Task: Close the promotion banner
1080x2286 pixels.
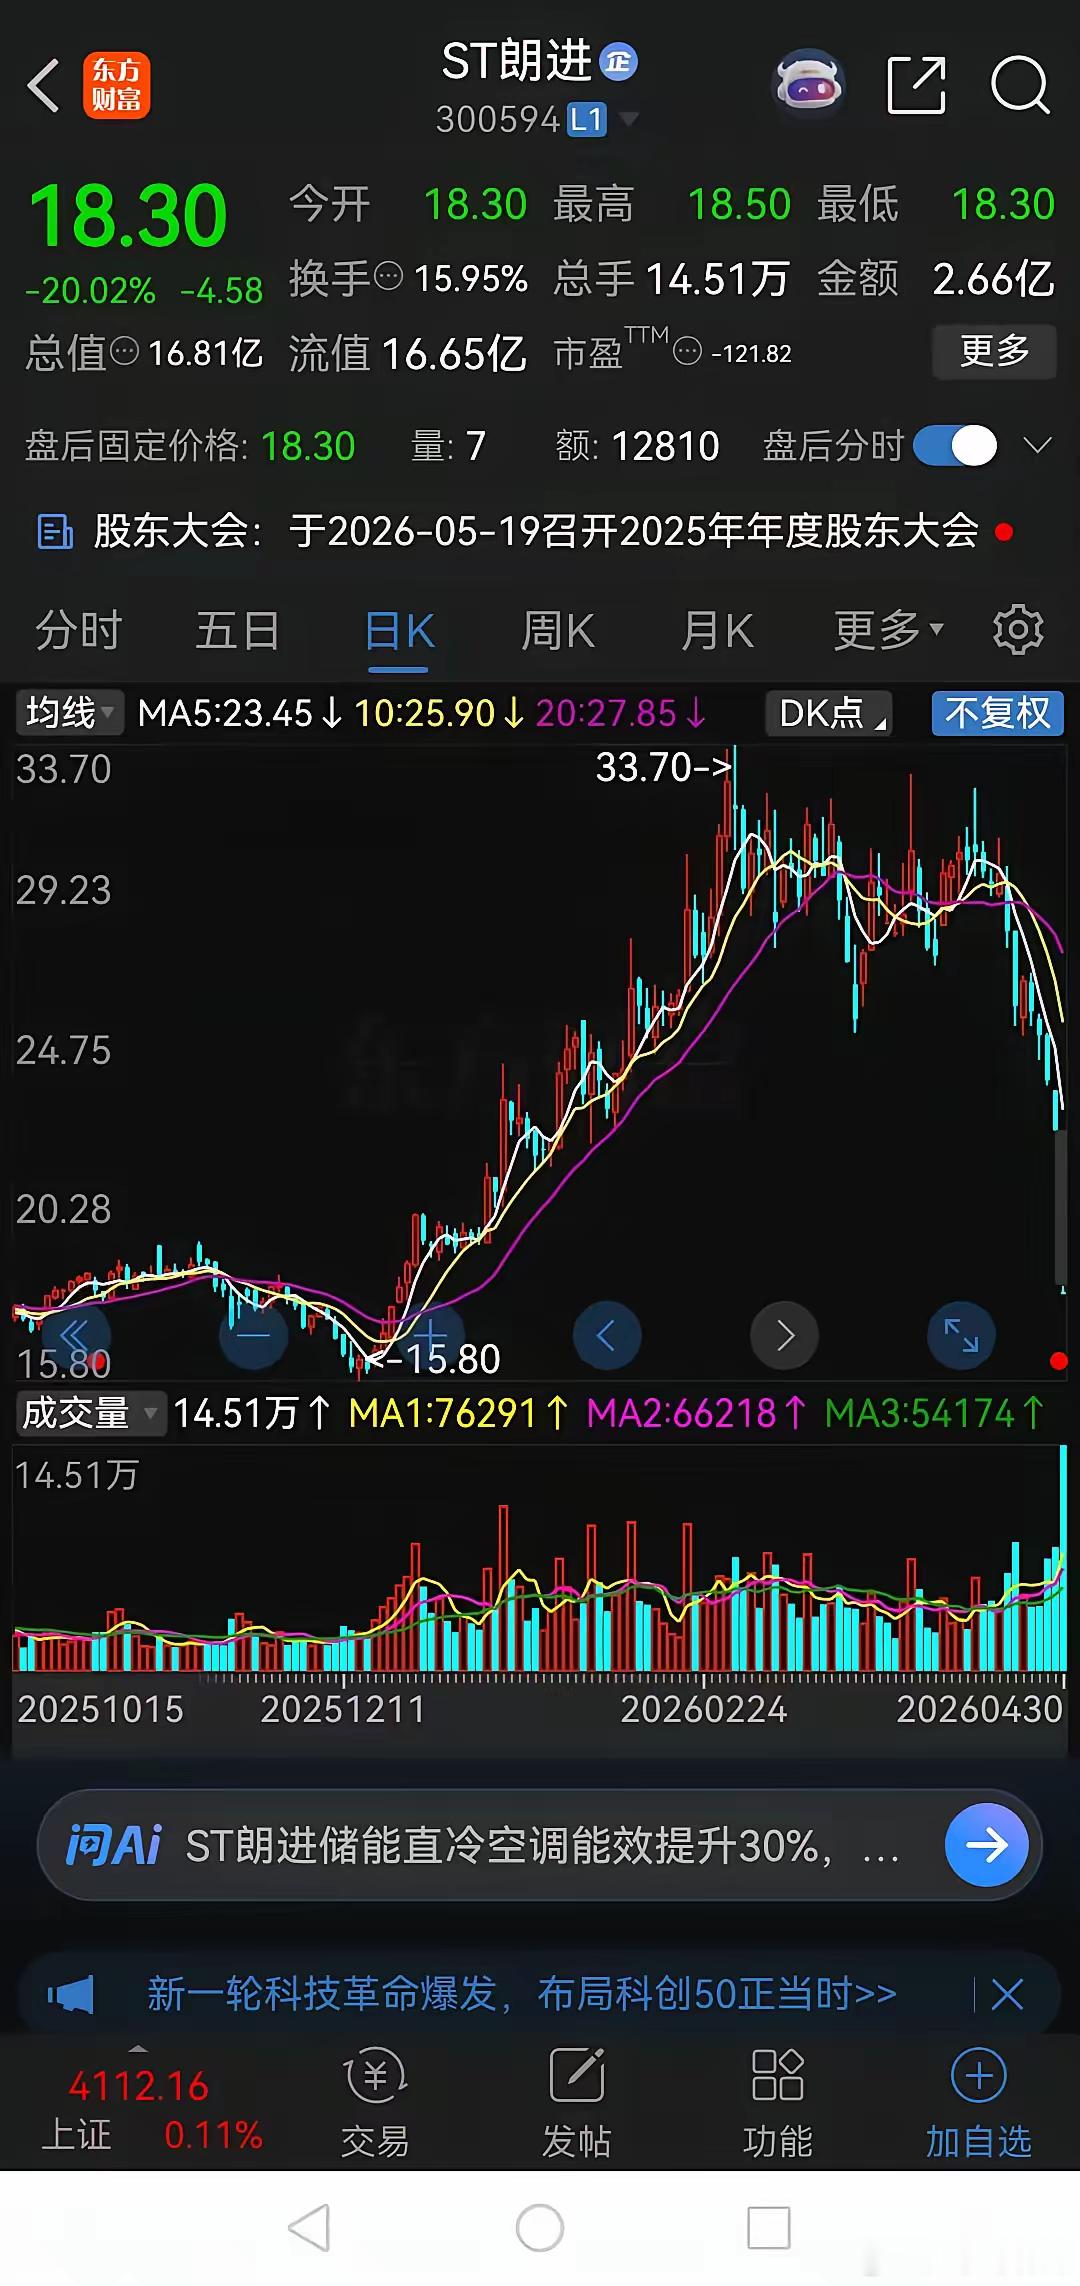Action: coord(1007,1994)
